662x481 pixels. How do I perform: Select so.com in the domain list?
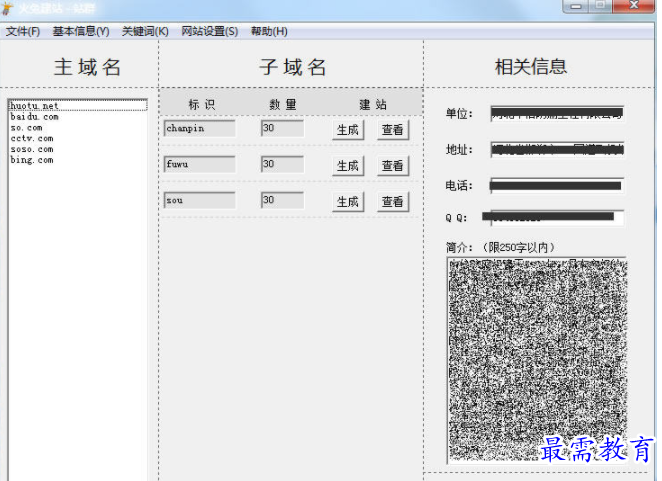tap(78, 128)
